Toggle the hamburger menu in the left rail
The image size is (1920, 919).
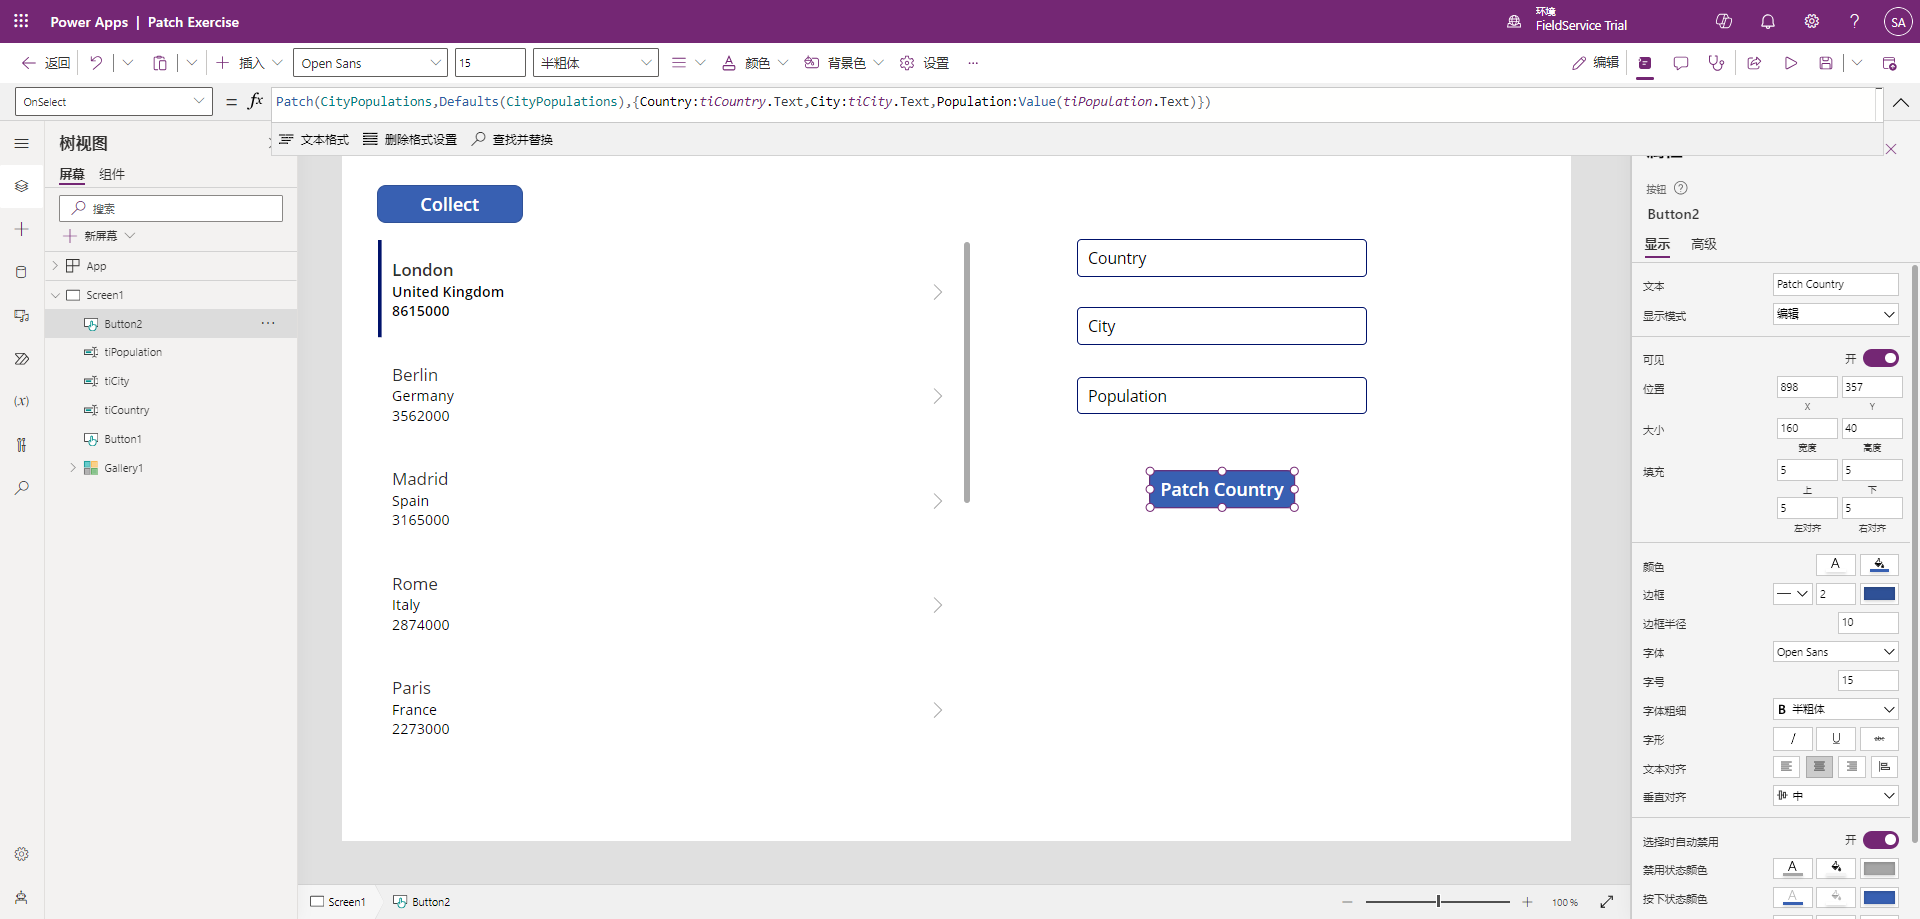click(21, 143)
